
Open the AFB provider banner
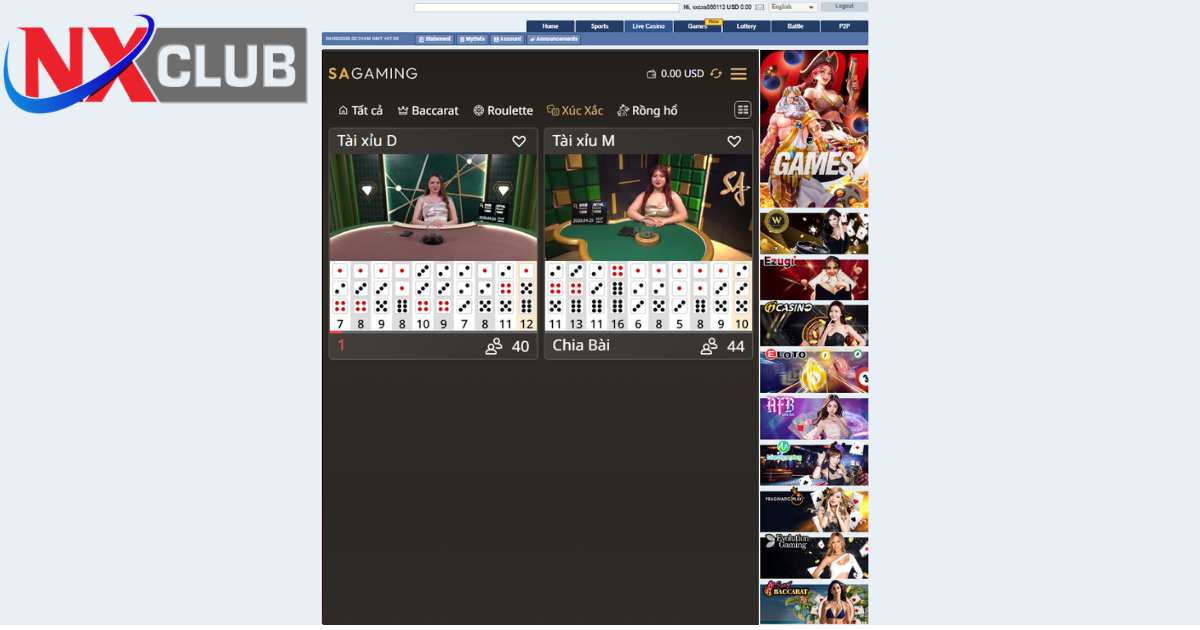[x=814, y=418]
